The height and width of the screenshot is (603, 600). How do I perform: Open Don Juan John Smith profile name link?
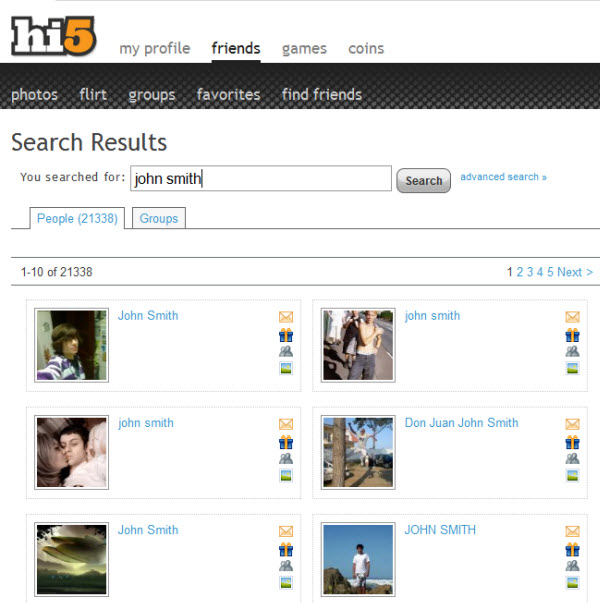[461, 423]
